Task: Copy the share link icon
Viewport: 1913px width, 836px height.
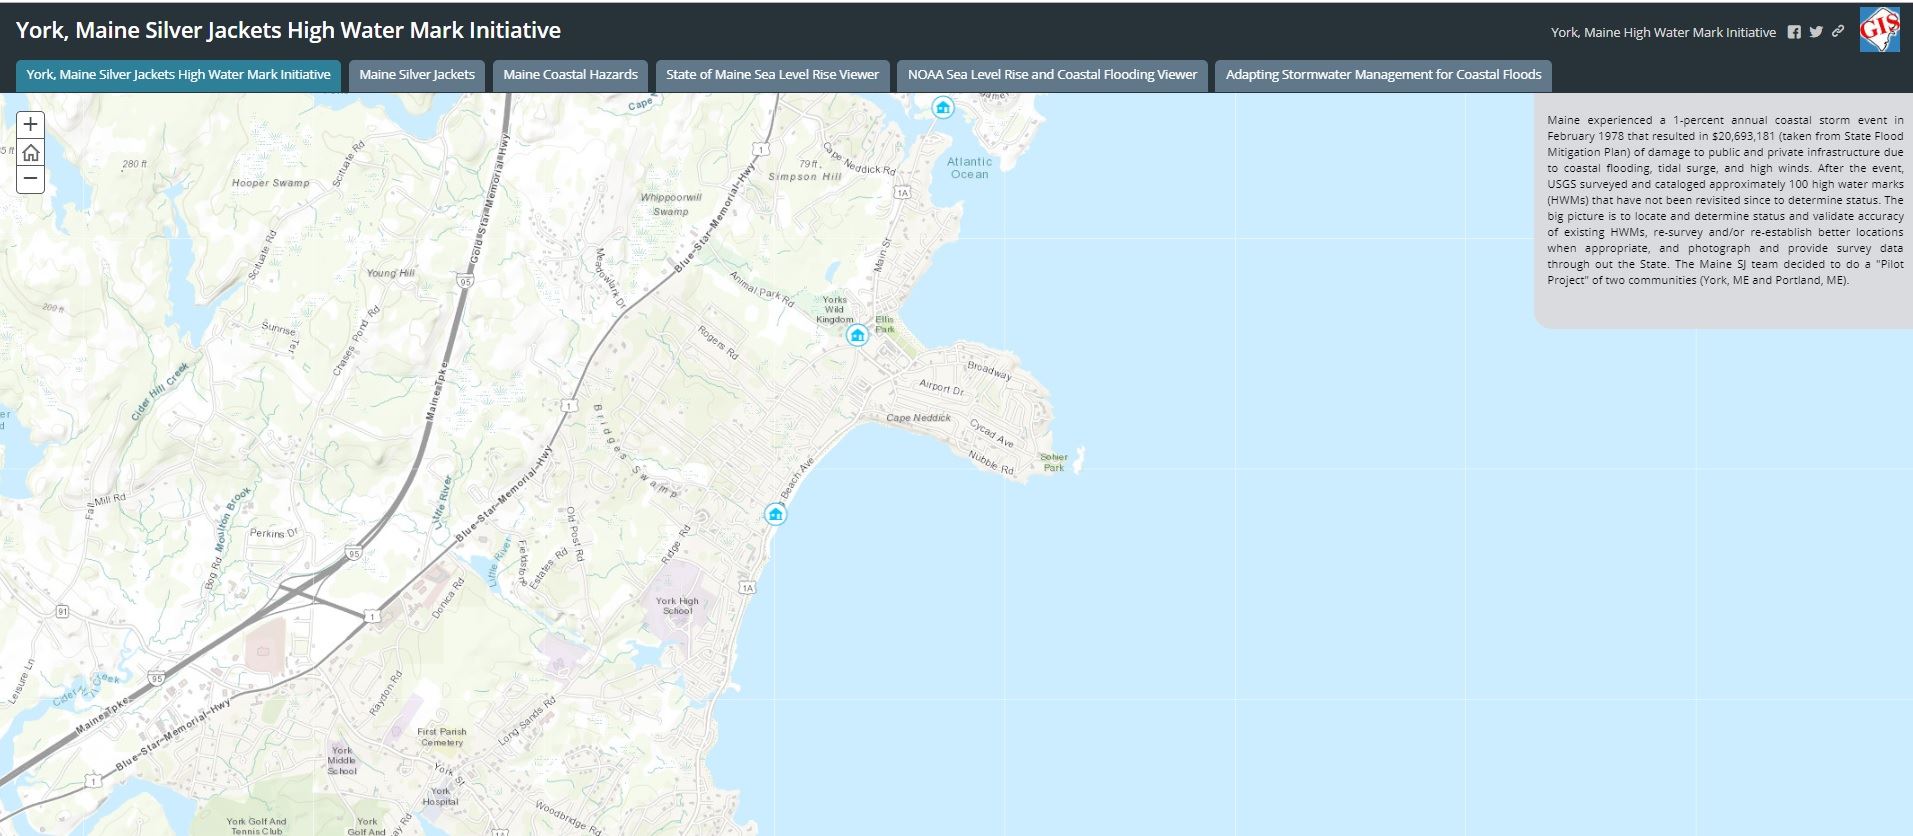Action: coord(1838,31)
